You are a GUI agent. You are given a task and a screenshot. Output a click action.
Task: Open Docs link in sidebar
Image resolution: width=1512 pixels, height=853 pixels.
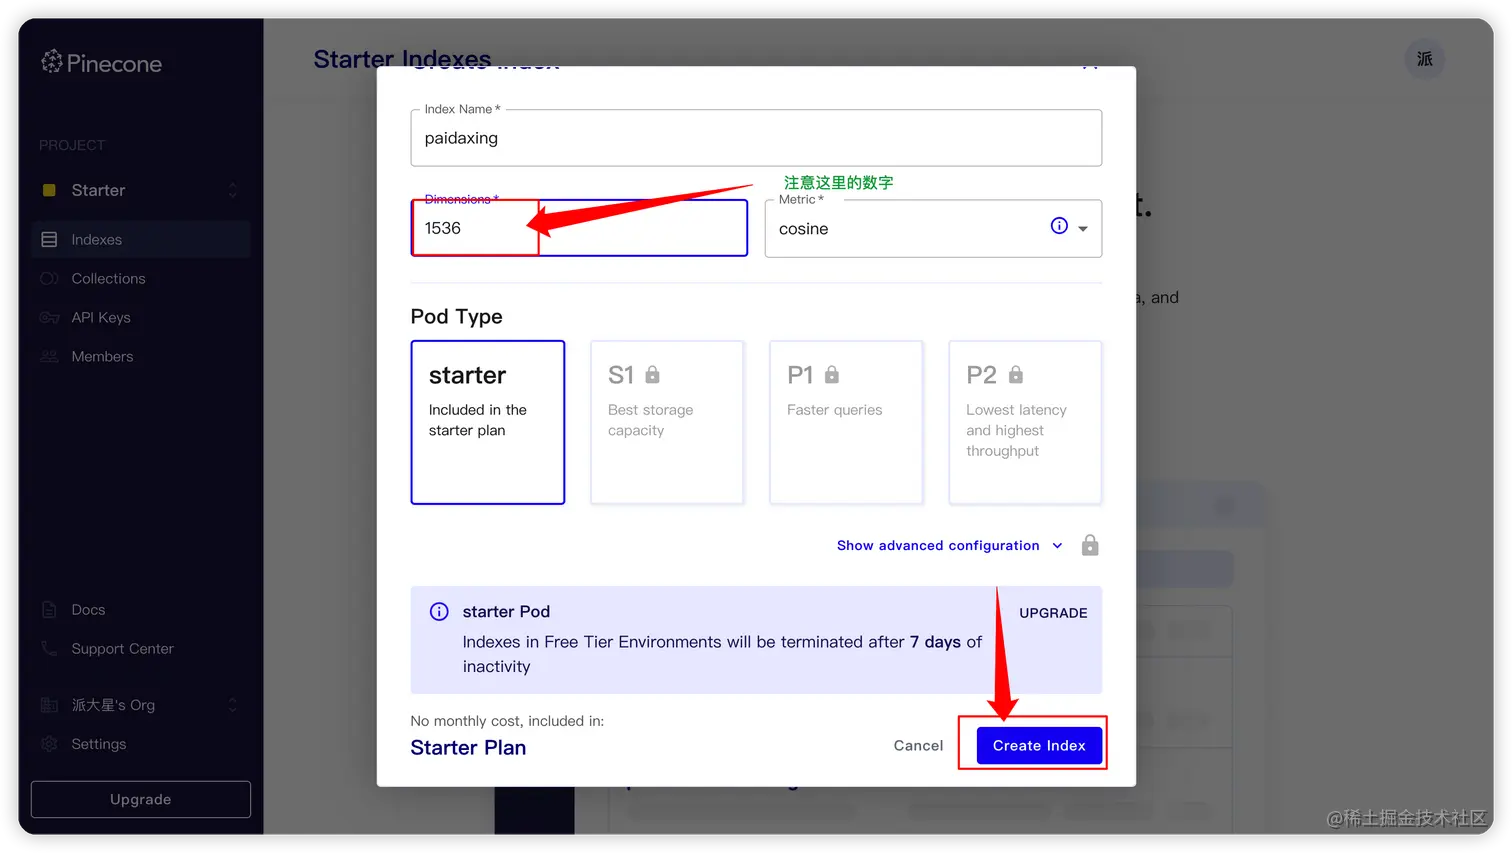[x=88, y=610]
